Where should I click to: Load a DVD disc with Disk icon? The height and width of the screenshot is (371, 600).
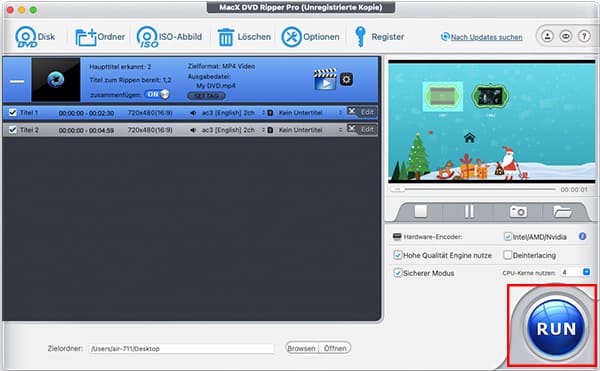tap(26, 37)
